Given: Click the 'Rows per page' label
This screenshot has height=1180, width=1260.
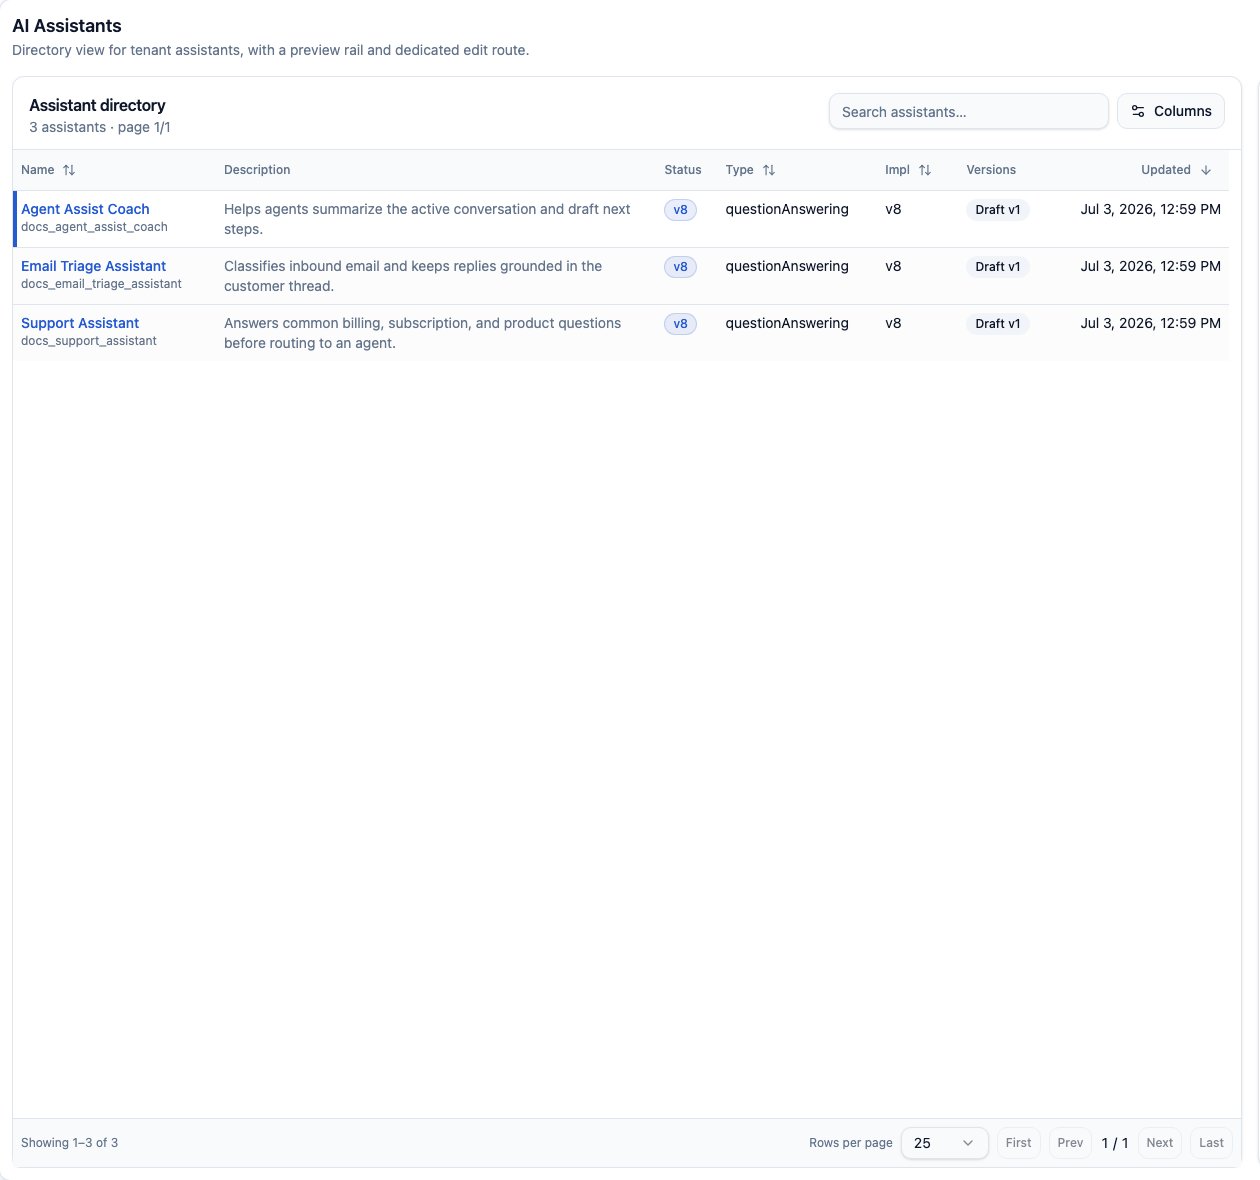Looking at the screenshot, I should (851, 1143).
